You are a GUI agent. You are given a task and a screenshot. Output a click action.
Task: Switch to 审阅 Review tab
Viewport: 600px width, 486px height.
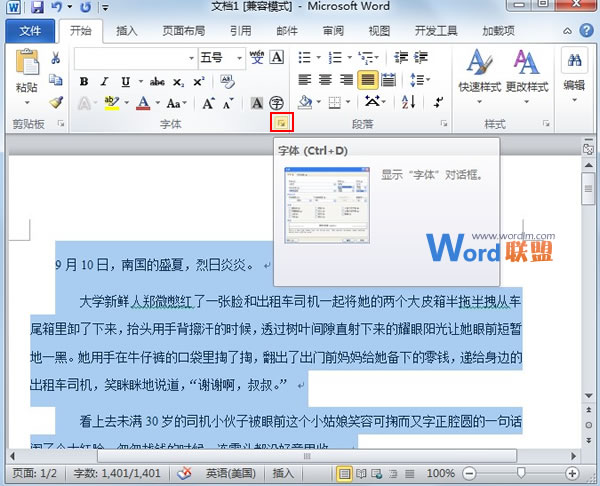[x=333, y=31]
